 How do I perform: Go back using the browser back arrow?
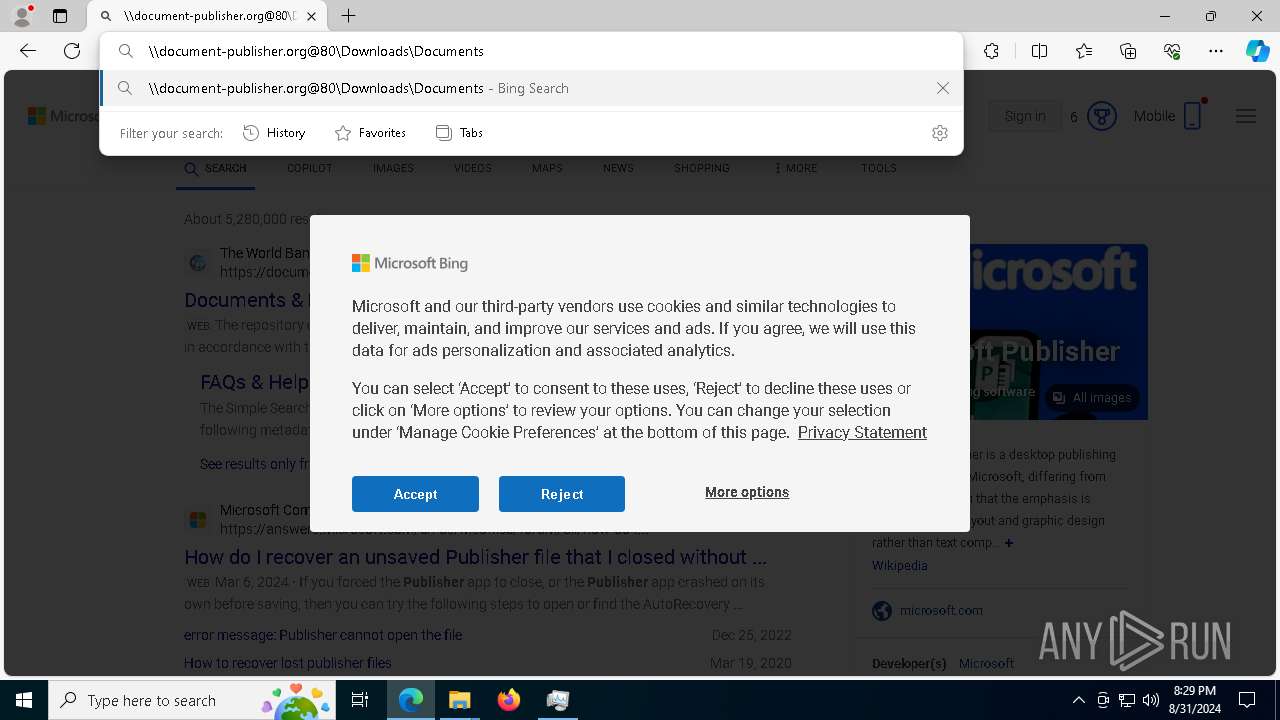coord(28,51)
